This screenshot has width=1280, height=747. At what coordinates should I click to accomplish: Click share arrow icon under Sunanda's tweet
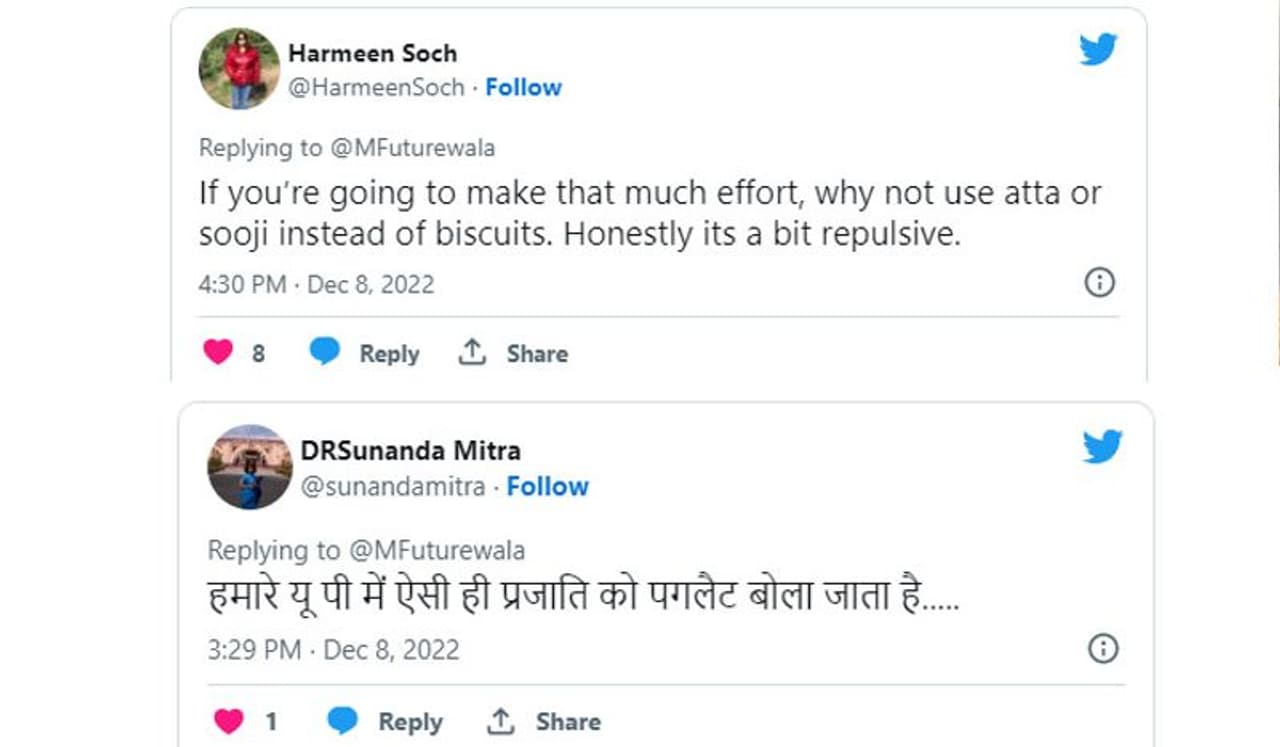[x=501, y=721]
